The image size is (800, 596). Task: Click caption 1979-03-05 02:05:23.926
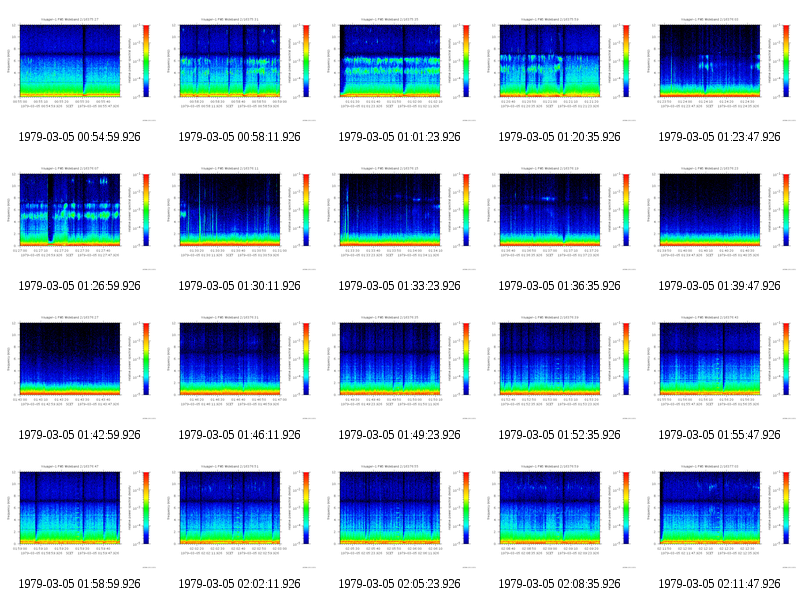(x=399, y=584)
